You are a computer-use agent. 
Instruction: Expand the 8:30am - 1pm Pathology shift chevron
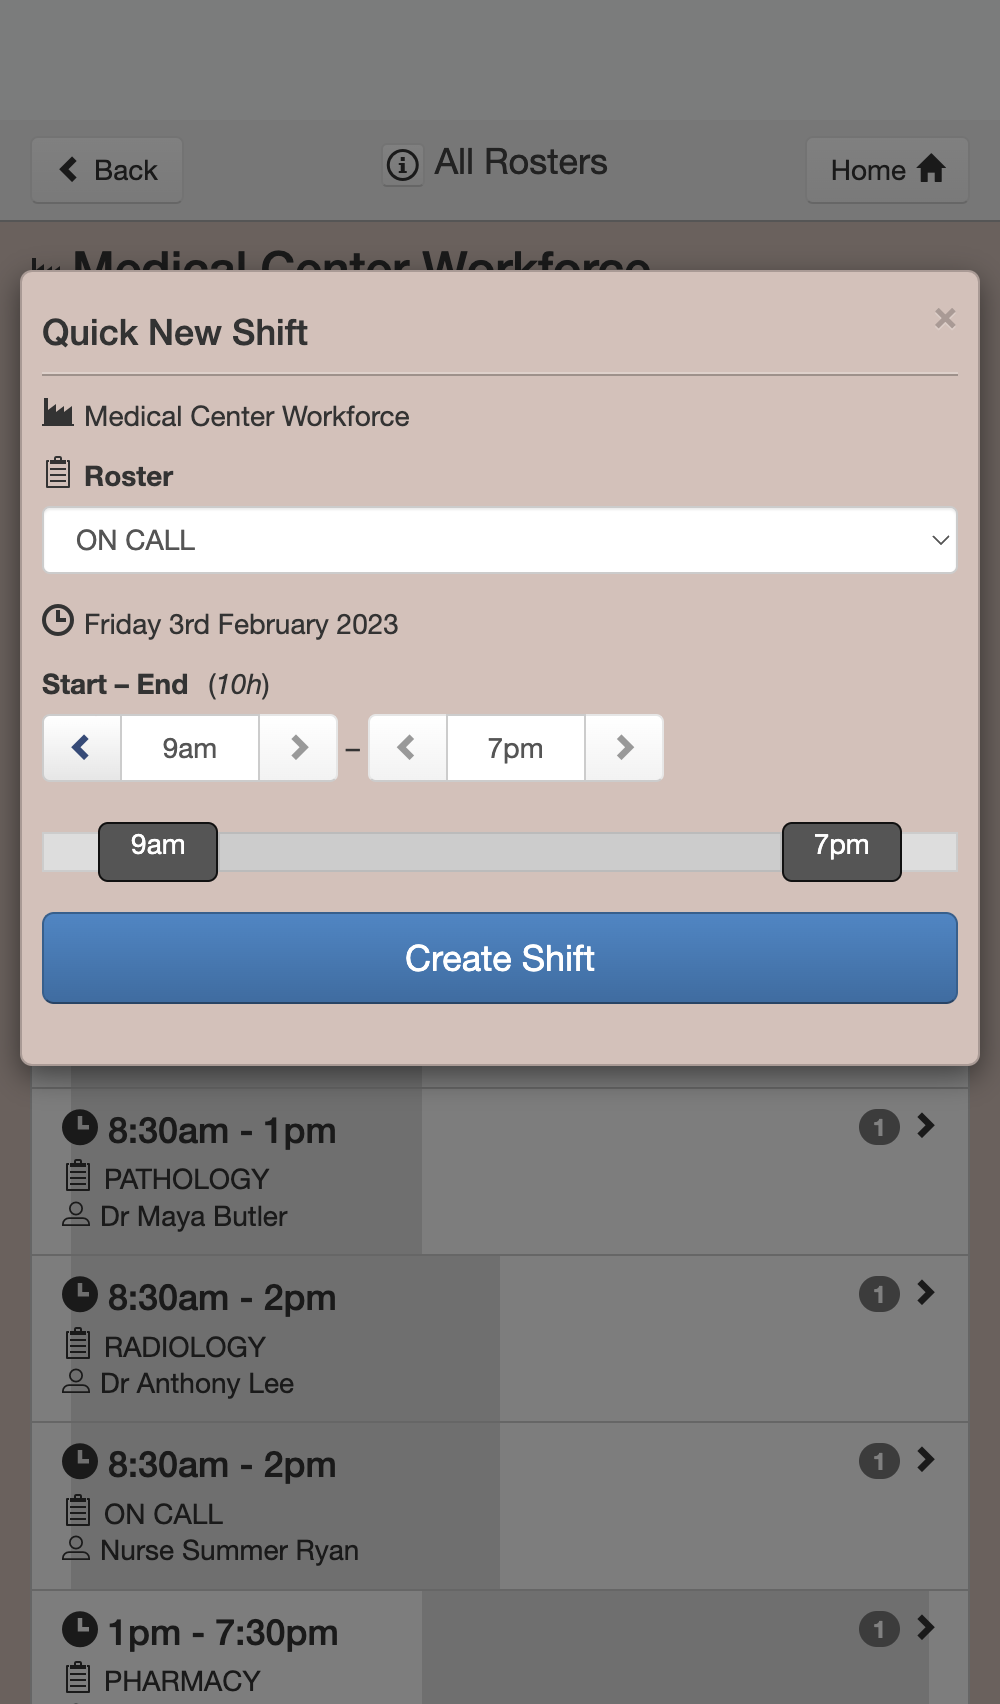point(926,1126)
